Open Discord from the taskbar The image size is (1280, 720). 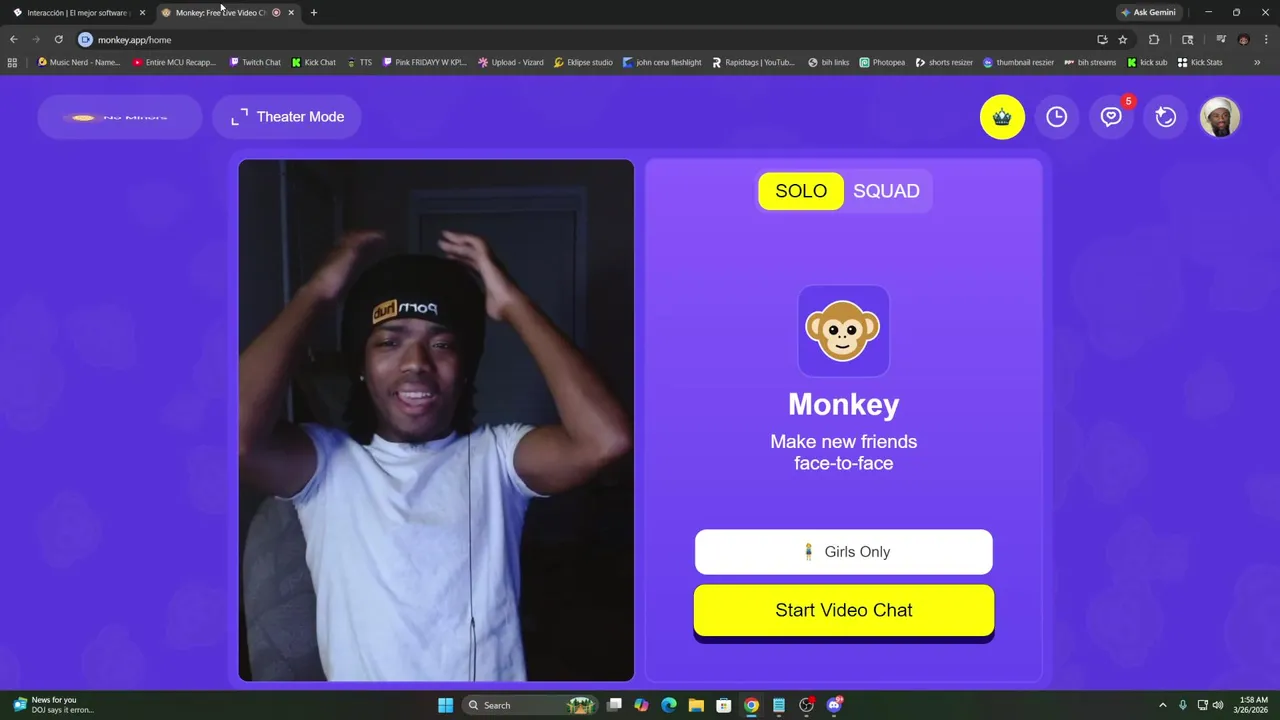835,705
